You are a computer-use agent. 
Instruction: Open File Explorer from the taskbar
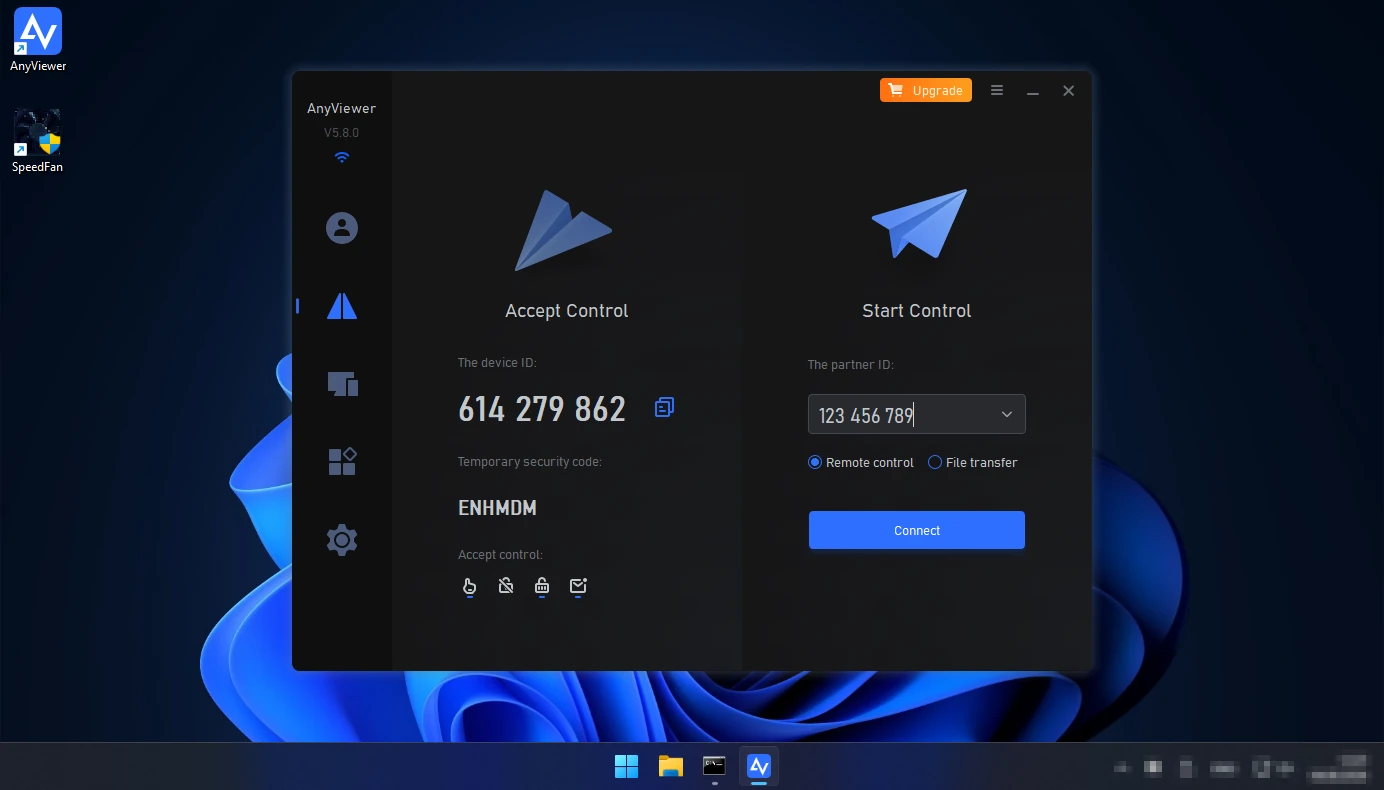671,767
